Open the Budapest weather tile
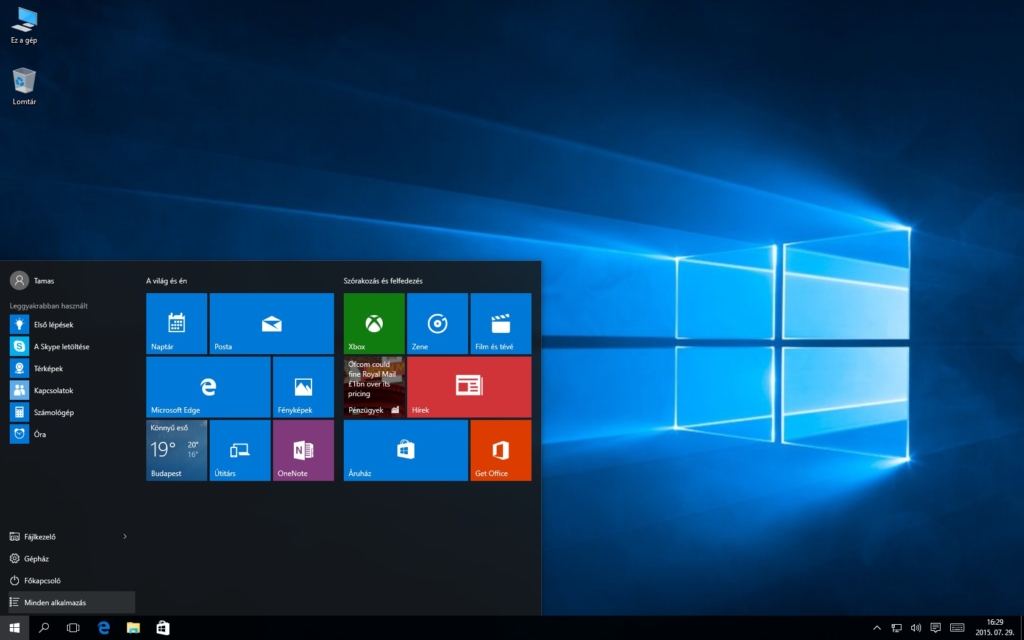 pos(176,450)
